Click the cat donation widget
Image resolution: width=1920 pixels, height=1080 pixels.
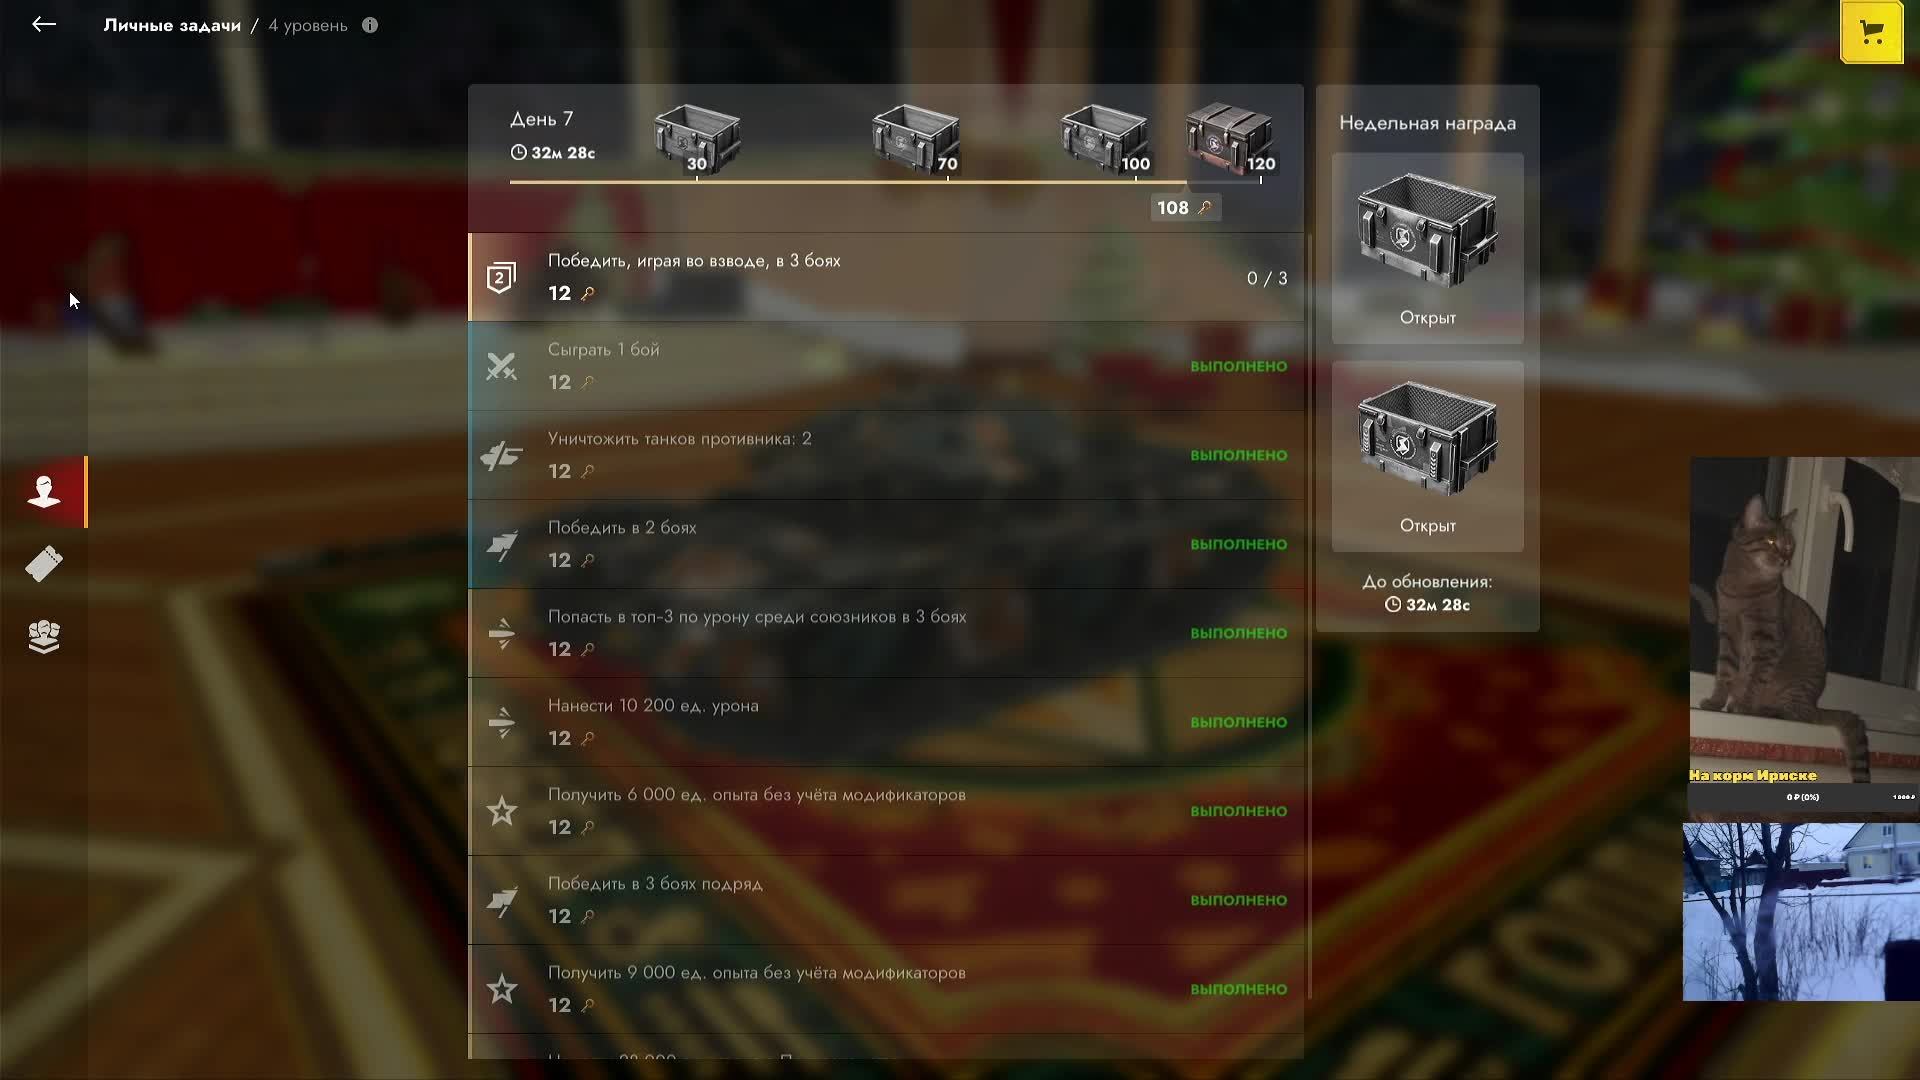coord(1803,633)
